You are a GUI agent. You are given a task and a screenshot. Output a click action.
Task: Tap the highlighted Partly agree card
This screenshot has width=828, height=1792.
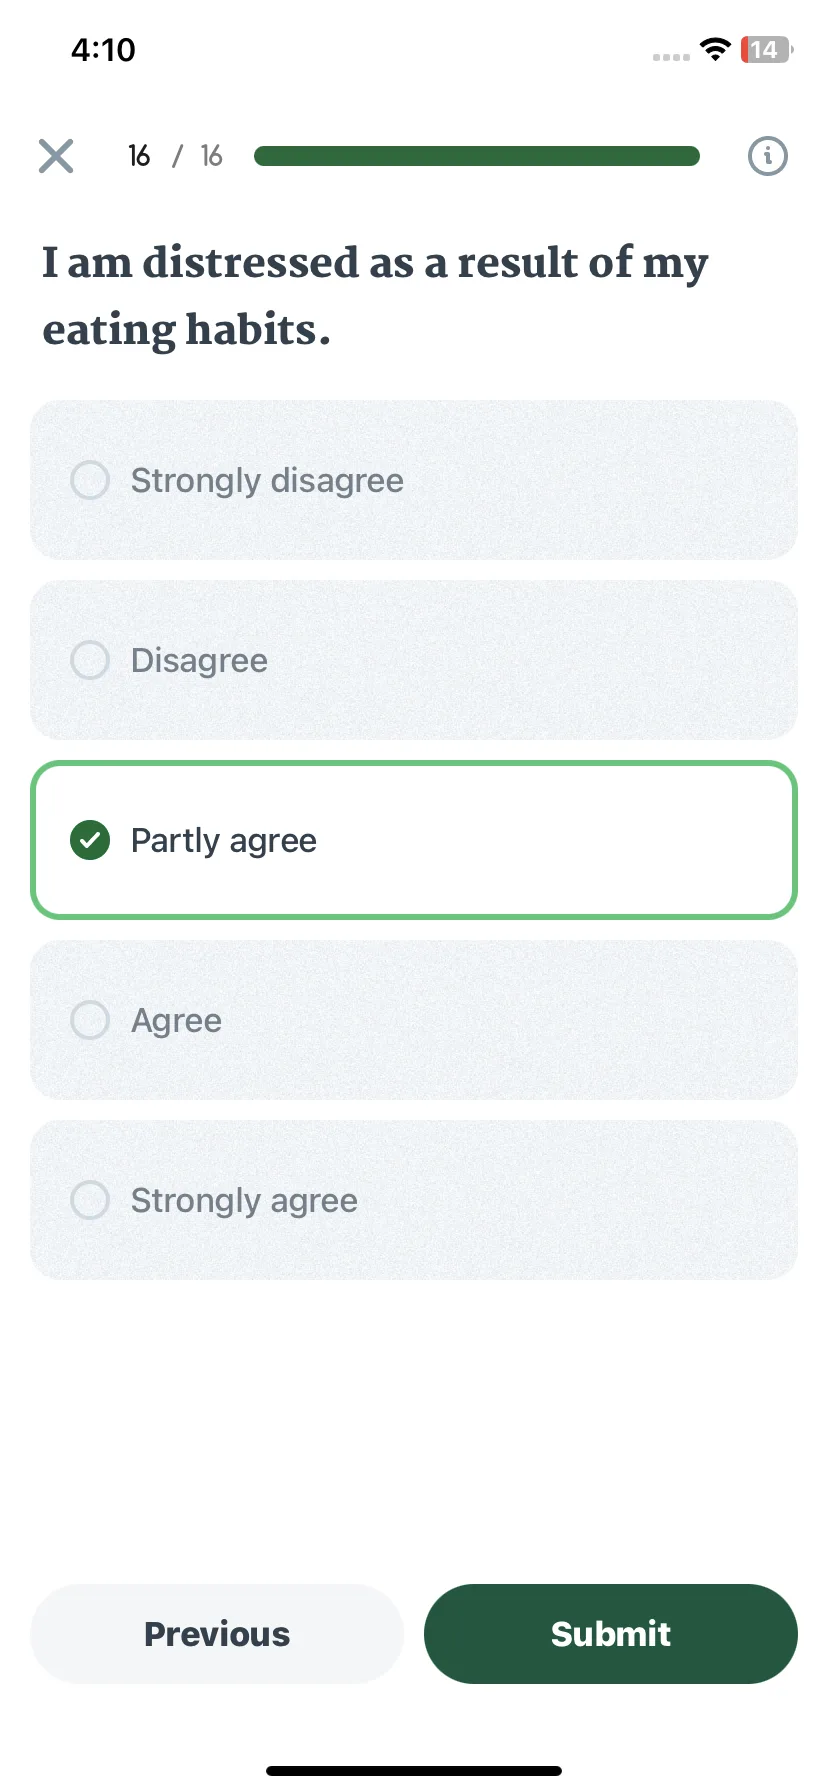pyautogui.click(x=414, y=840)
